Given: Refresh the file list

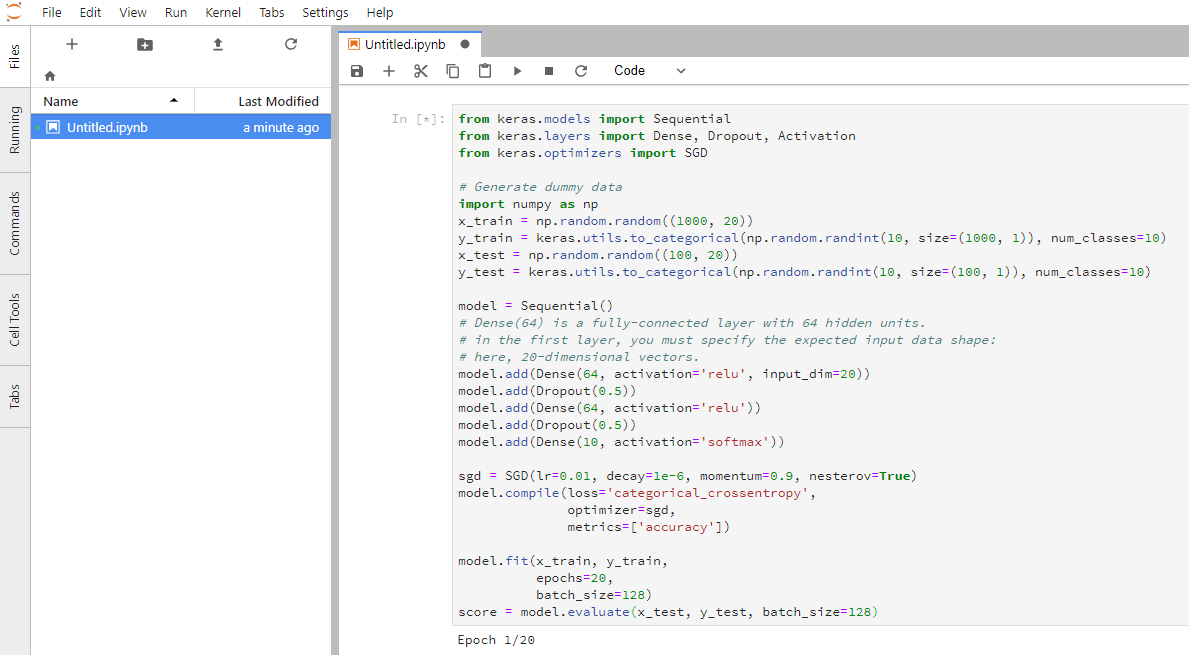Looking at the screenshot, I should pyautogui.click(x=291, y=44).
